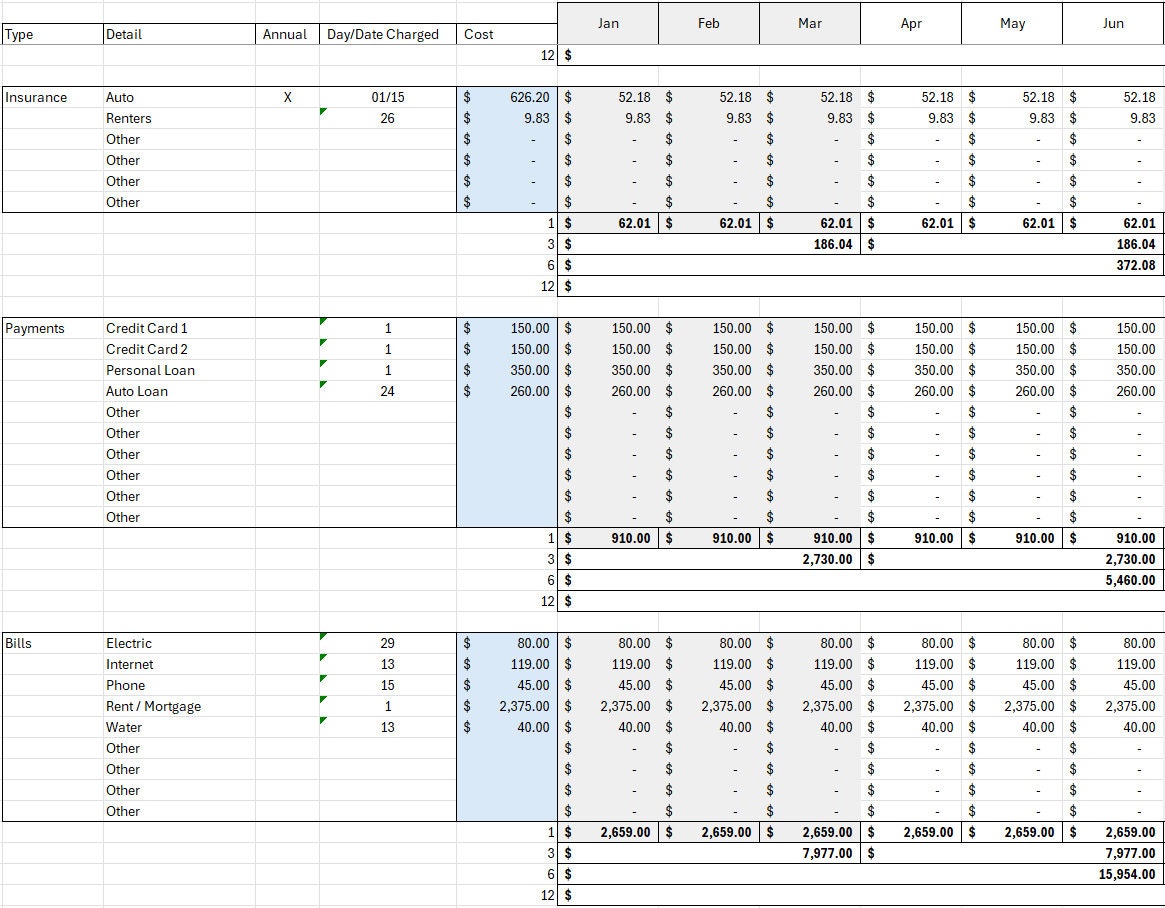Select the 01/15 date charged cell
The height and width of the screenshot is (908, 1165).
pyautogui.click(x=388, y=97)
